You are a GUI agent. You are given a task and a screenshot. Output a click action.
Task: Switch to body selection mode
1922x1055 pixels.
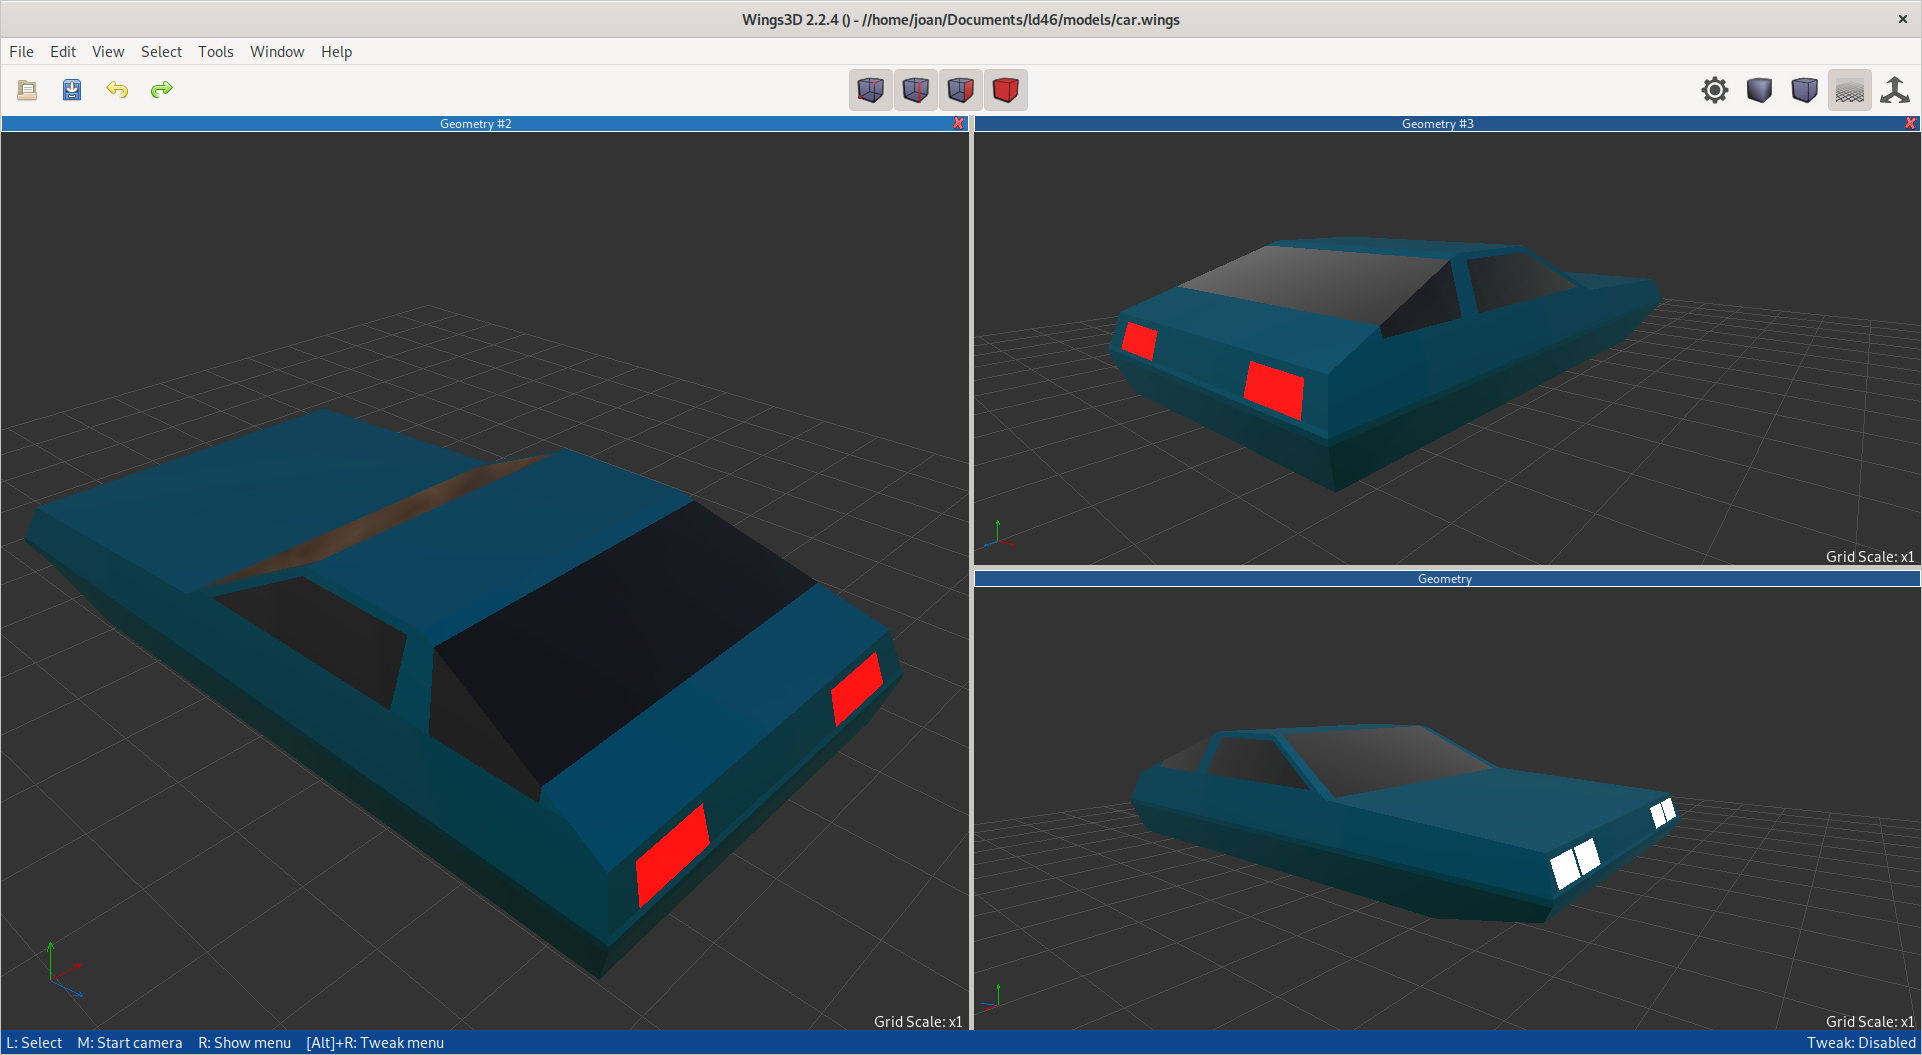click(x=1006, y=90)
